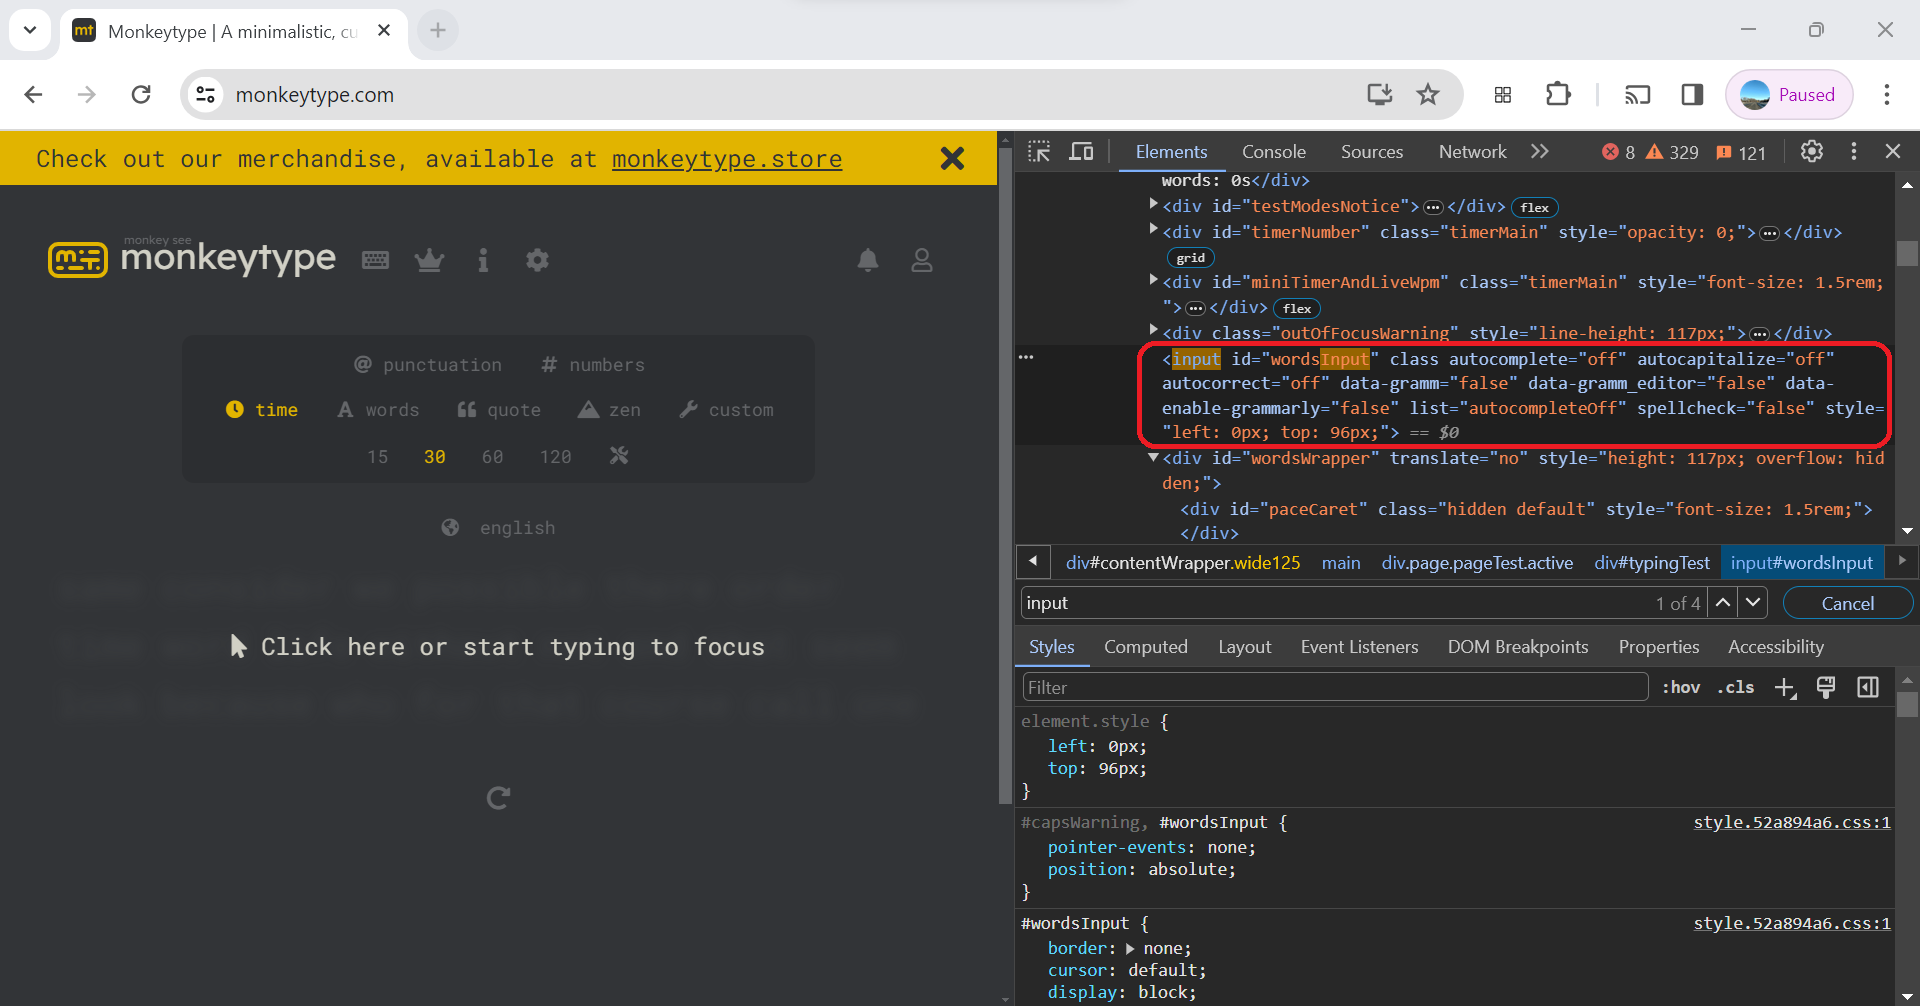This screenshot has height=1006, width=1920.
Task: Change the english language selection
Action: (x=498, y=528)
